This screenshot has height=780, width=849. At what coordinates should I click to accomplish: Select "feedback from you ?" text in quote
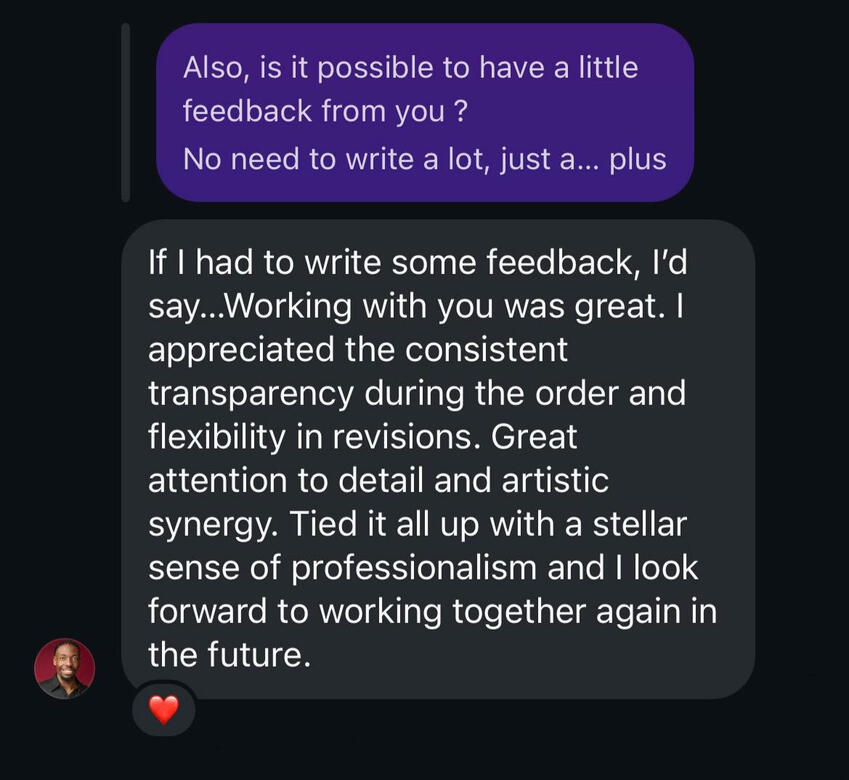tap(325, 111)
